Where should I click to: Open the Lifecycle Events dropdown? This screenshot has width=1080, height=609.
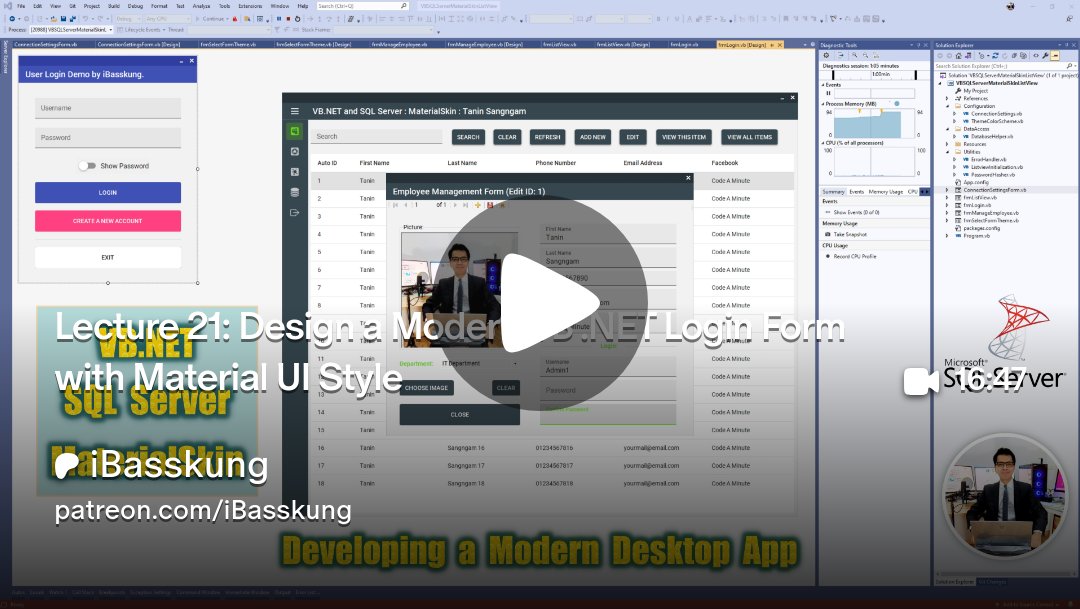tap(141, 30)
